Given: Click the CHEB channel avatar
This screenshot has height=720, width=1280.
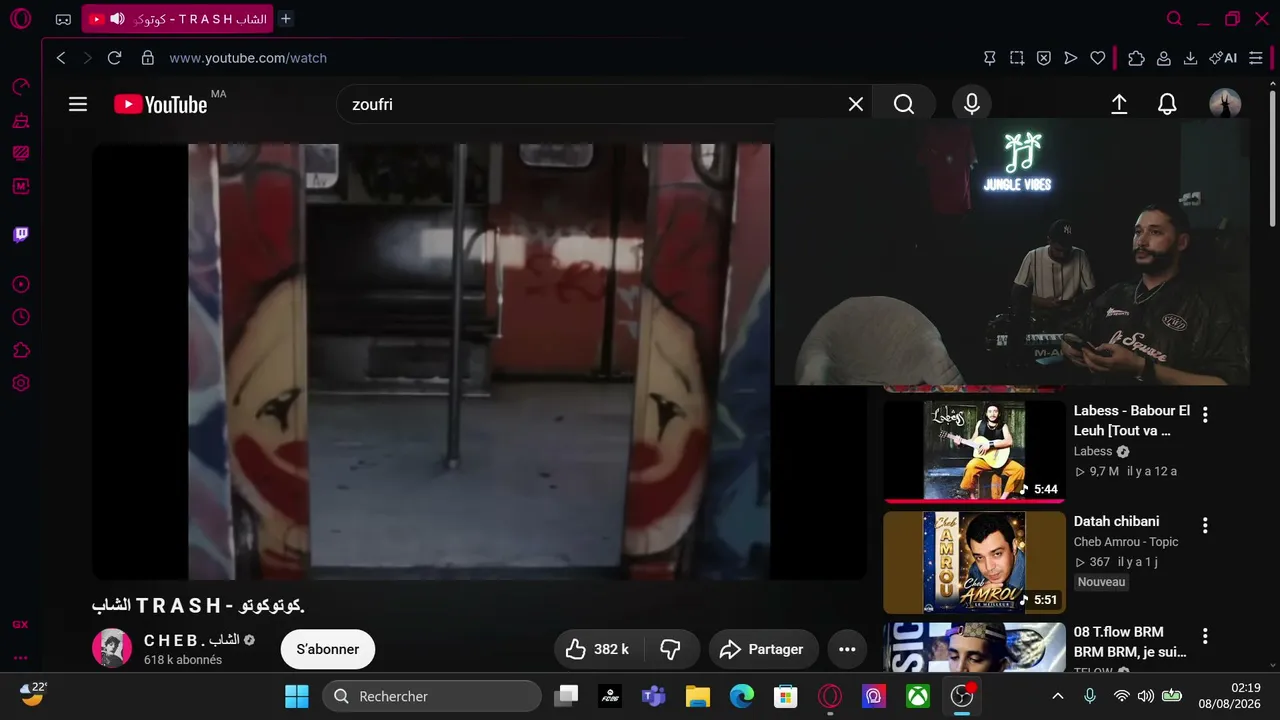Looking at the screenshot, I should point(112,649).
